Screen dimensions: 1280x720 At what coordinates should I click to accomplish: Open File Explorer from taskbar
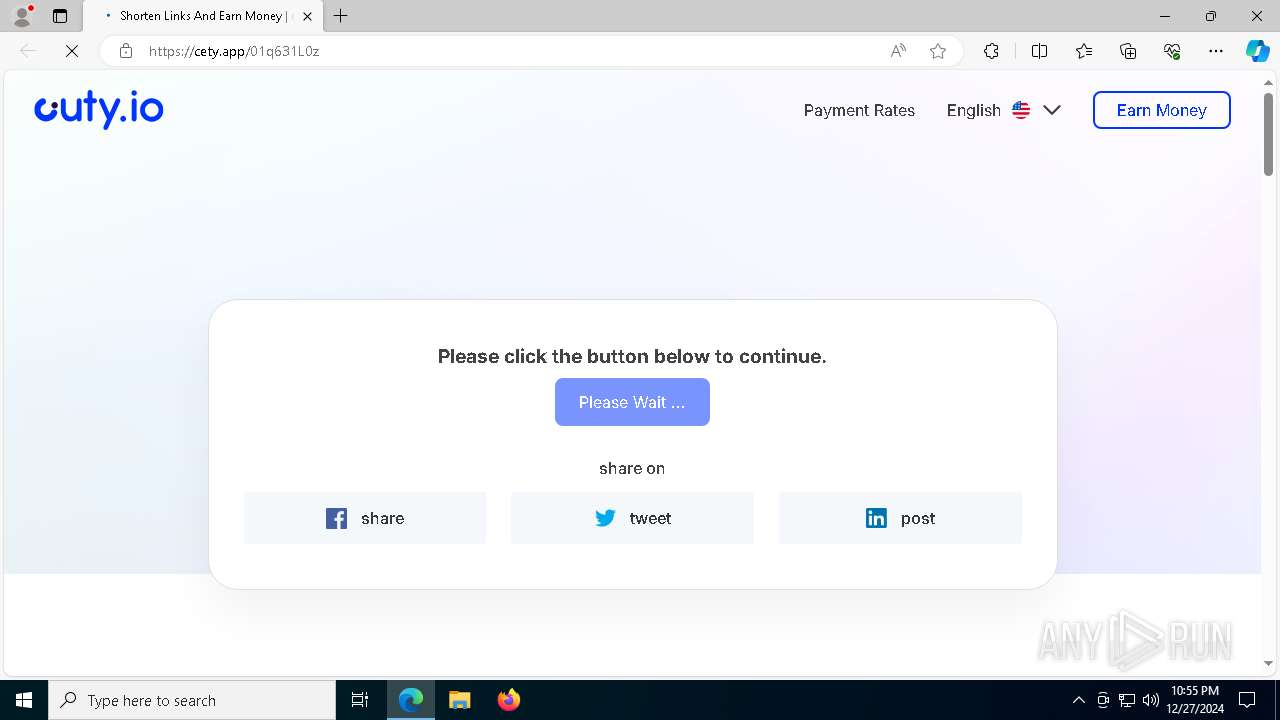tap(460, 700)
